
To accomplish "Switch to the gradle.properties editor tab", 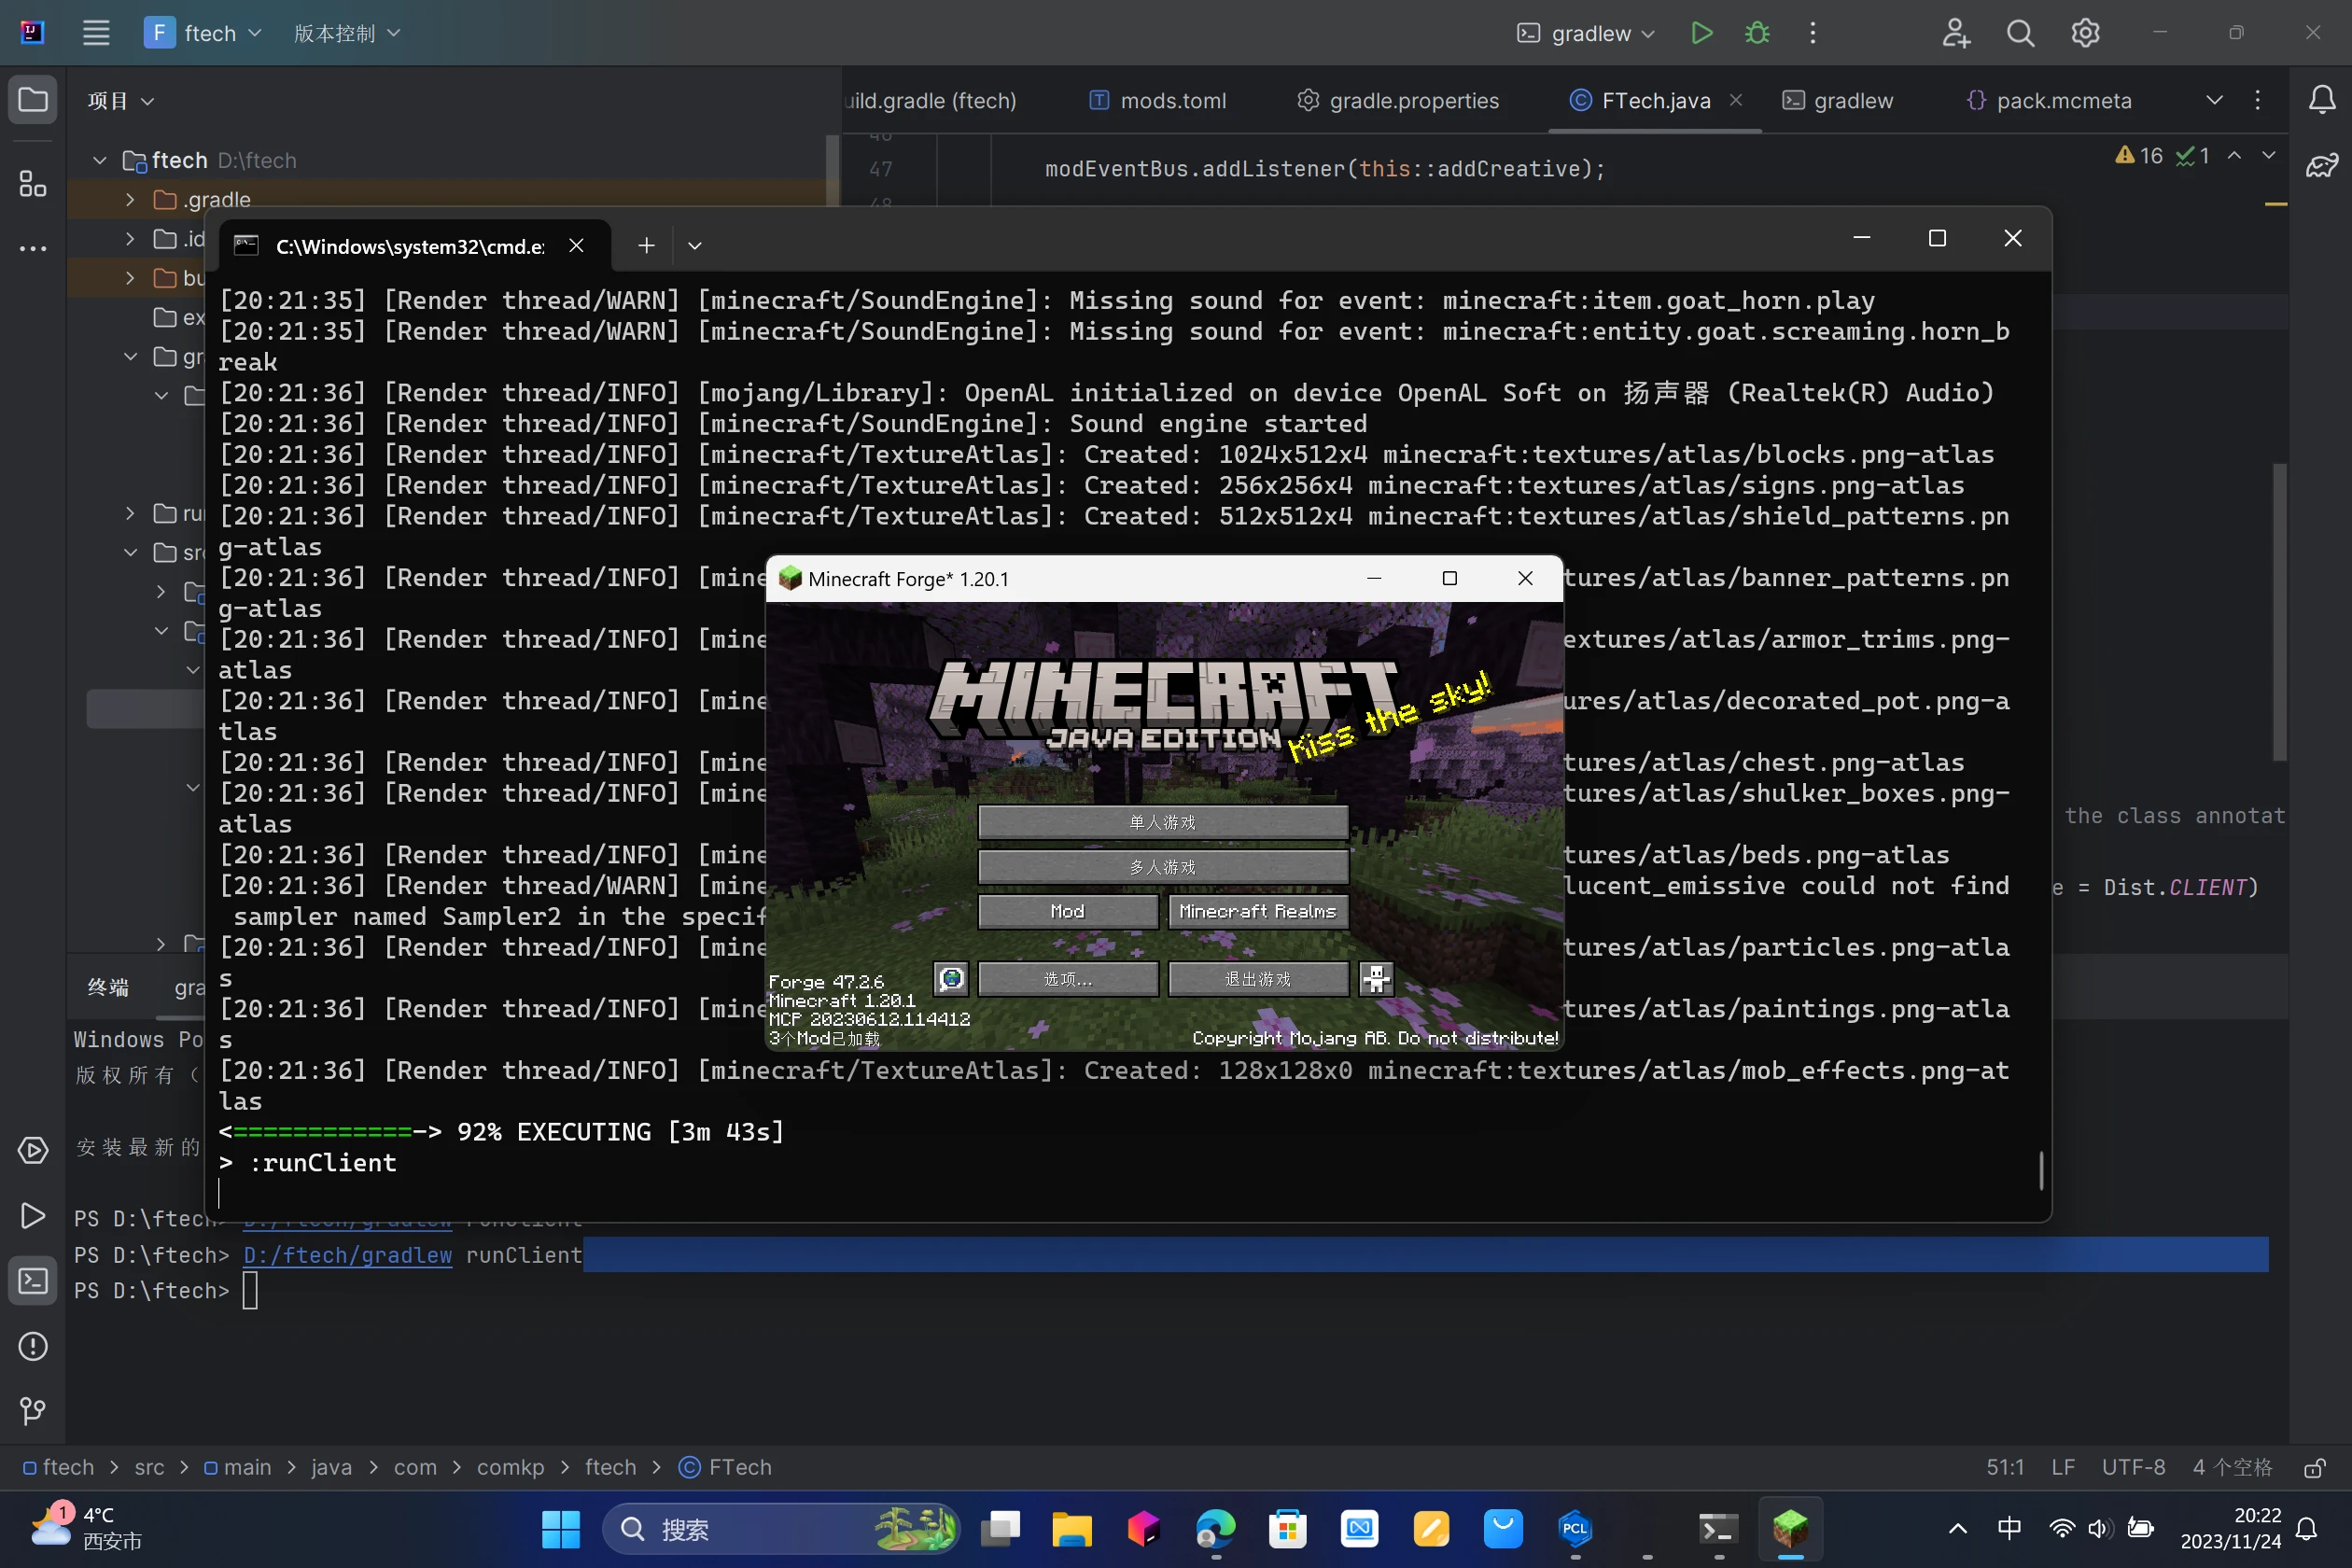I will coord(1399,101).
